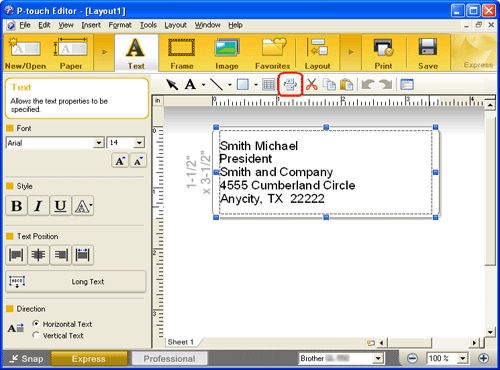Open the Brother printer dropdown
Screen dimensions: 500x370
click(378, 359)
